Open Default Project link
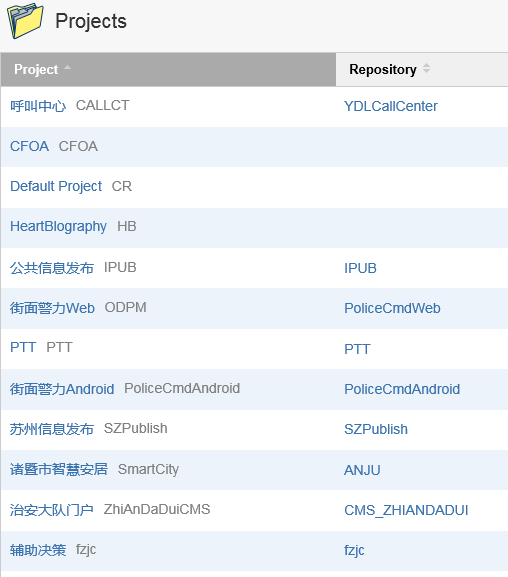Screen dimensions: 508x577 pyautogui.click(x=56, y=186)
